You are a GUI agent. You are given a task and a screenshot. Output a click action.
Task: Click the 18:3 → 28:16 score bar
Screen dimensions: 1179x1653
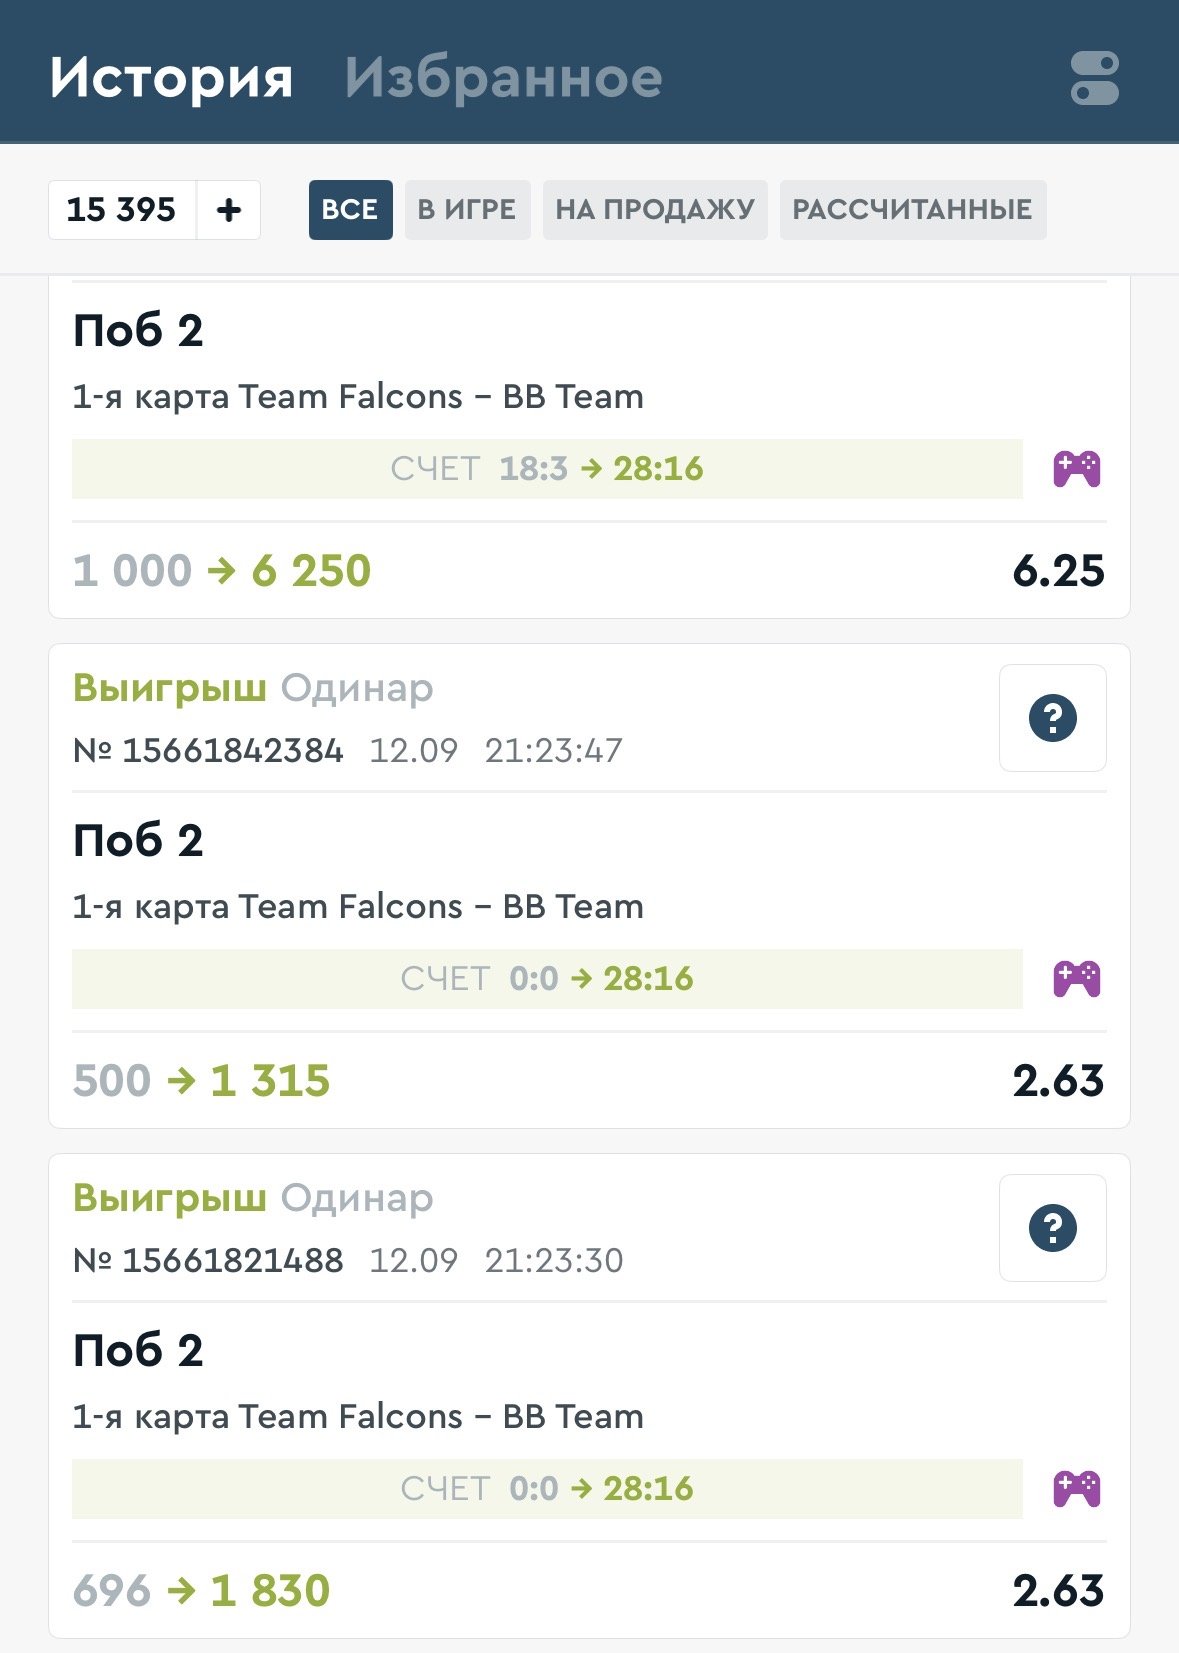[x=547, y=469]
